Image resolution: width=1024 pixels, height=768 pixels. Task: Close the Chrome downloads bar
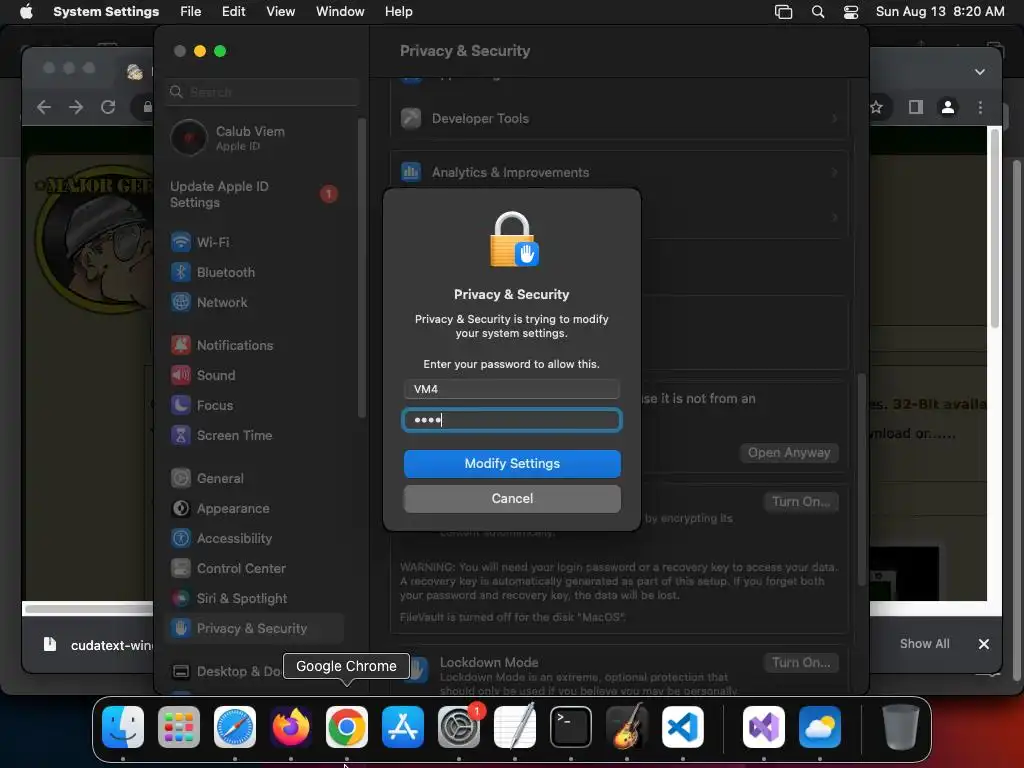click(x=984, y=644)
